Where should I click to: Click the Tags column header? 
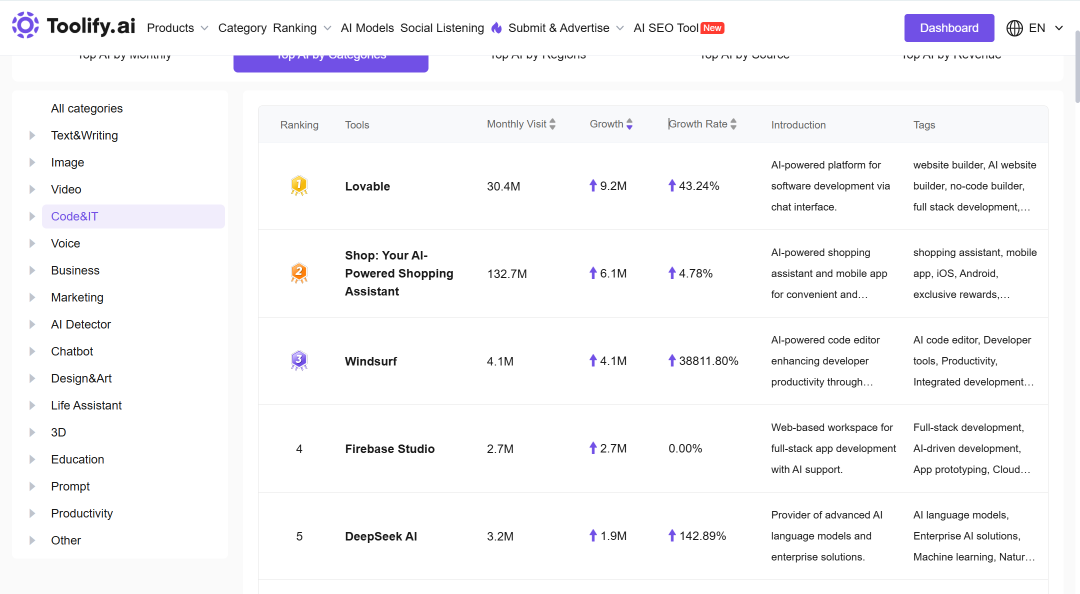coord(924,125)
